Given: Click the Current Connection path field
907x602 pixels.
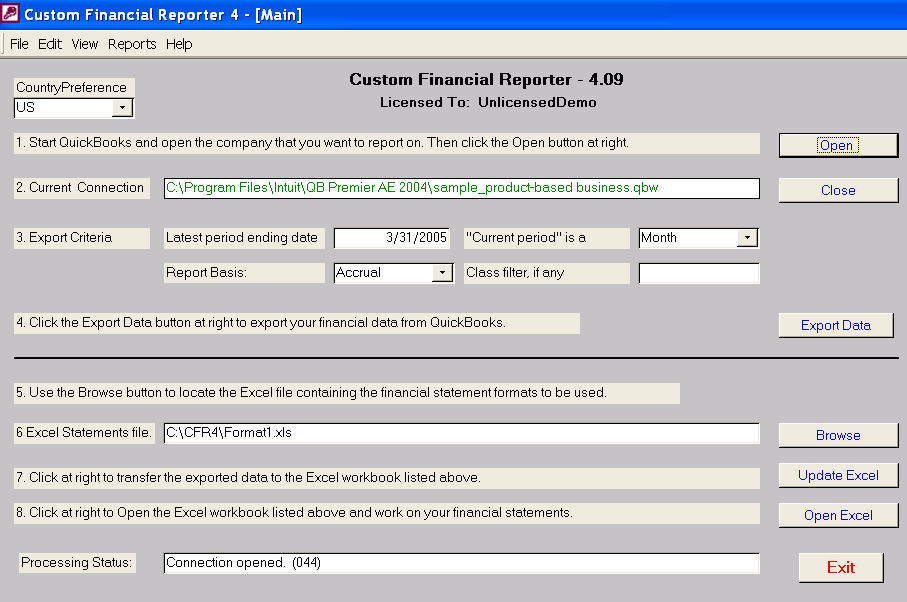Looking at the screenshot, I should click(x=461, y=188).
